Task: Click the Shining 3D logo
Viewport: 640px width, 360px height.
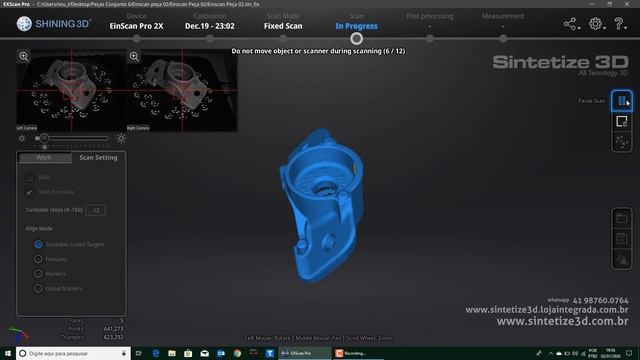Action: (54, 24)
